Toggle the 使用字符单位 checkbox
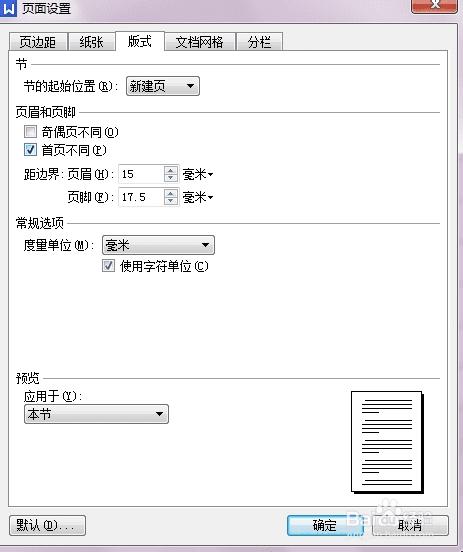This screenshot has width=463, height=552. pos(108,266)
